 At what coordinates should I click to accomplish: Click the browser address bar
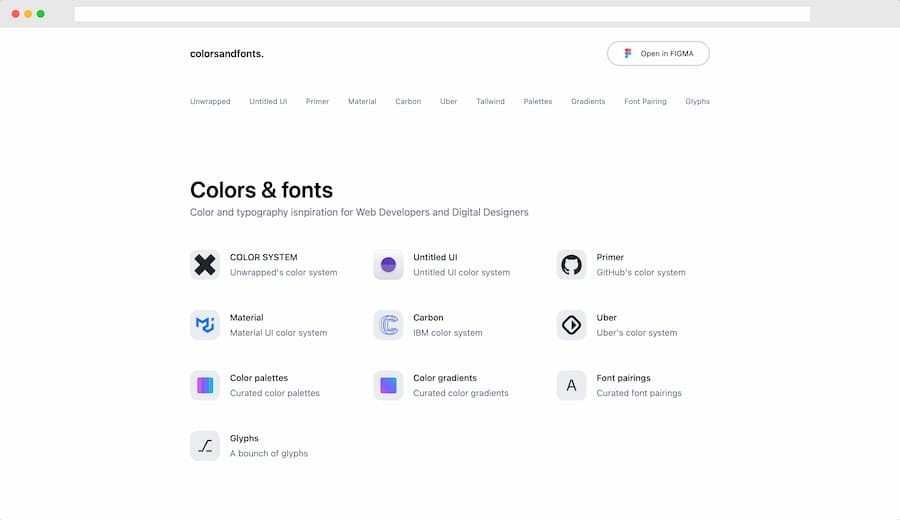coord(442,14)
